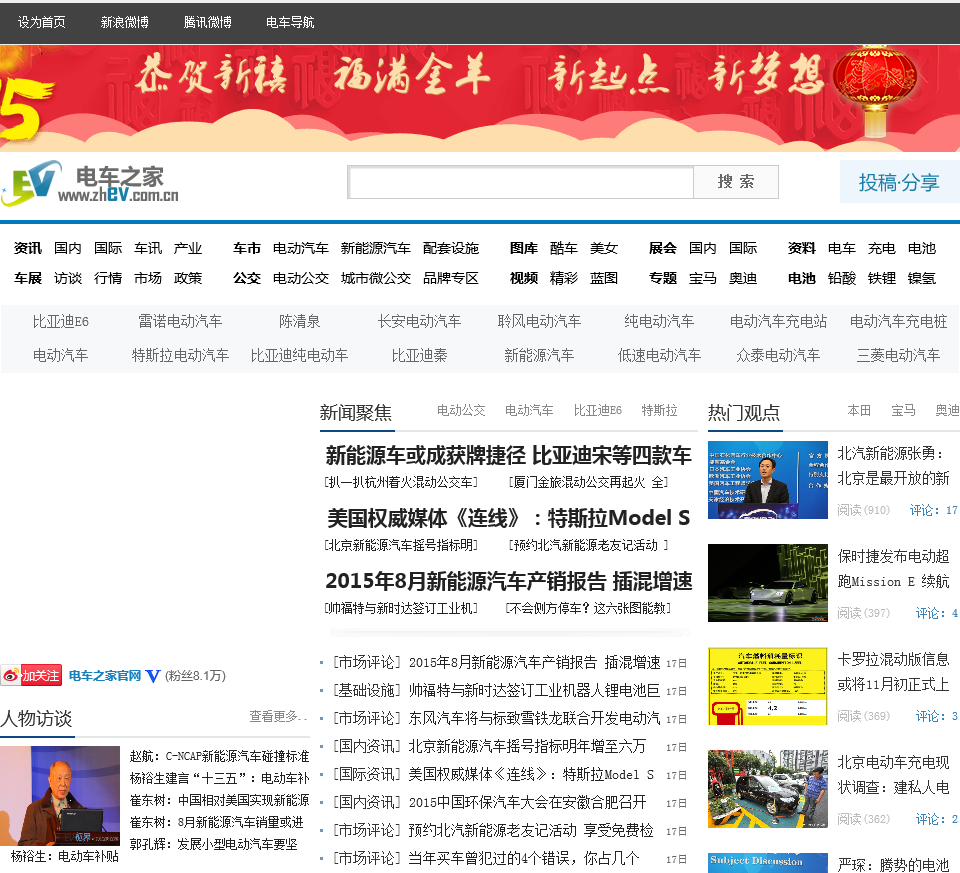Open sub-link 不会侧方停车？这六张图能教
960x873 pixels.
point(588,608)
